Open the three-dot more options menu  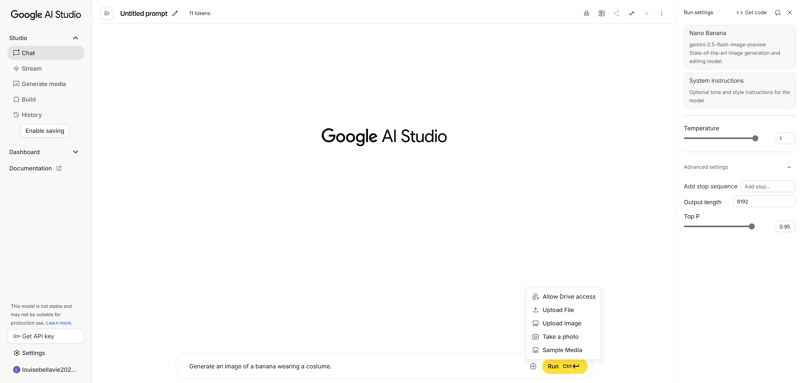pos(662,13)
